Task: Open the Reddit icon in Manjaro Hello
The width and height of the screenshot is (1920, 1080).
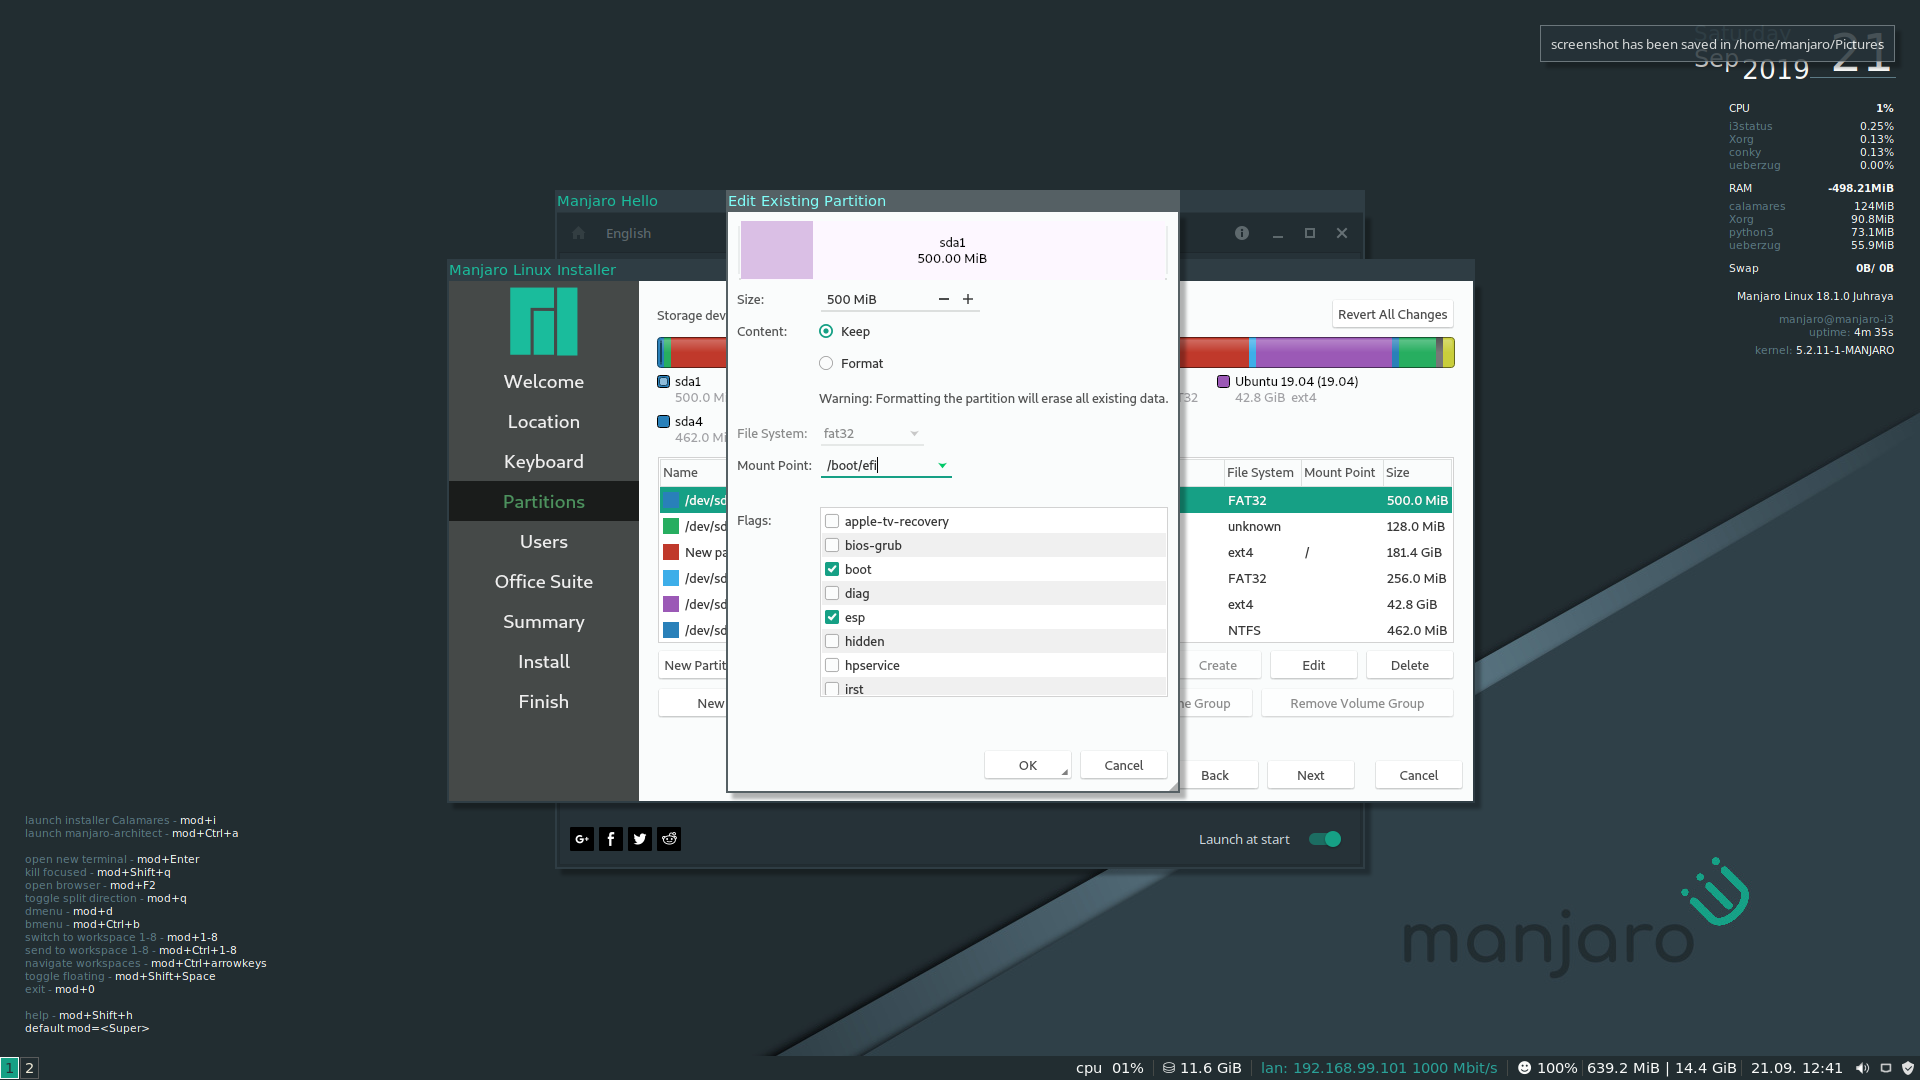Action: [668, 839]
